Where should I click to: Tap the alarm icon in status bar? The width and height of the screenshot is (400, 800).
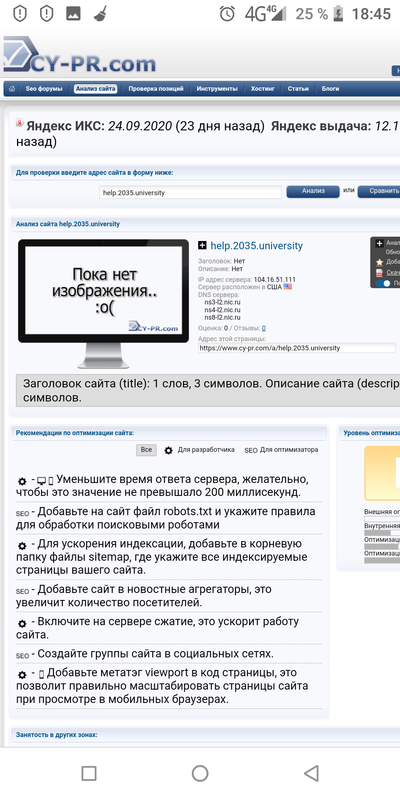(227, 14)
